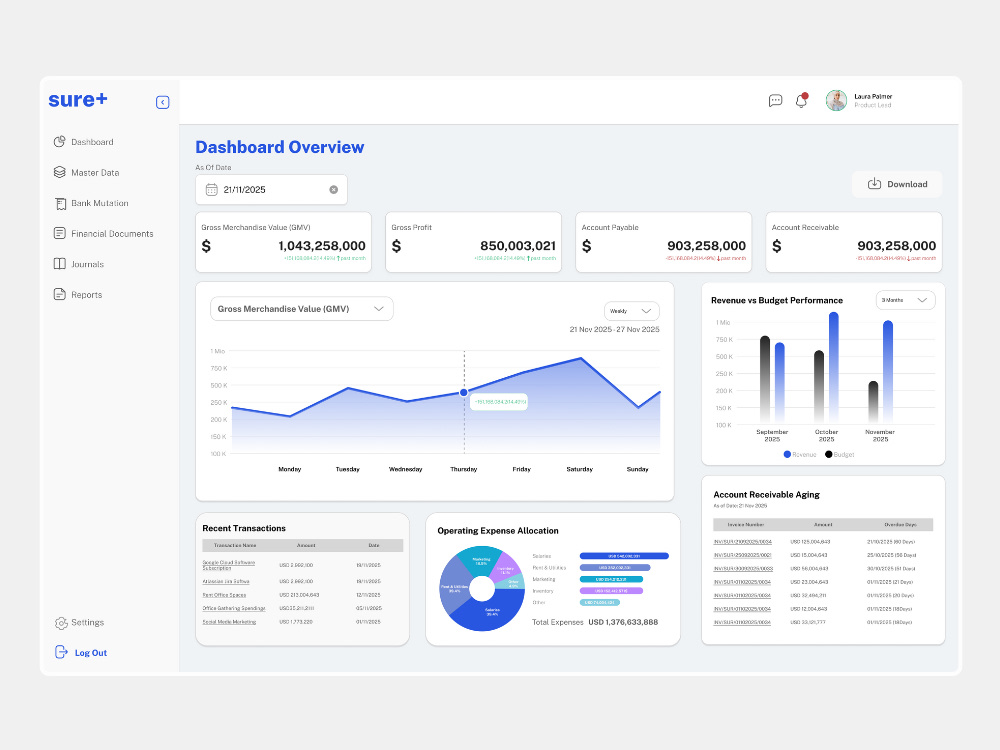
Task: Open the Weekly period dropdown
Action: click(x=631, y=311)
